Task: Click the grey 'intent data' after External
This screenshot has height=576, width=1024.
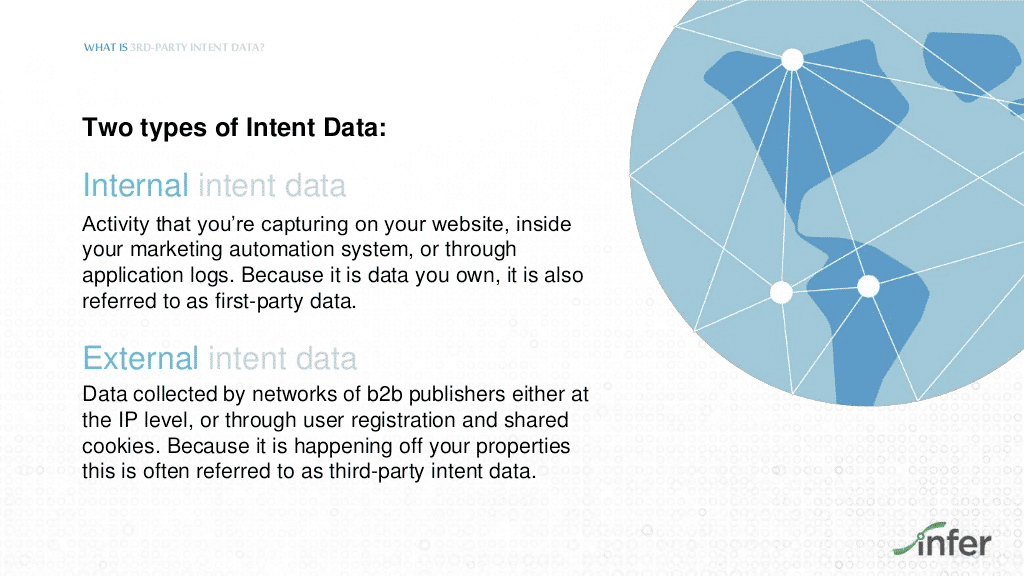Action: 283,359
